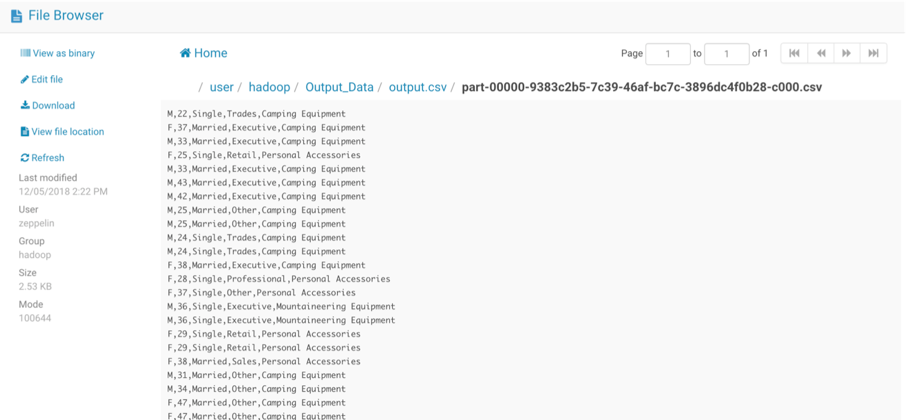Click the ending page number field
906x420 pixels.
[727, 54]
